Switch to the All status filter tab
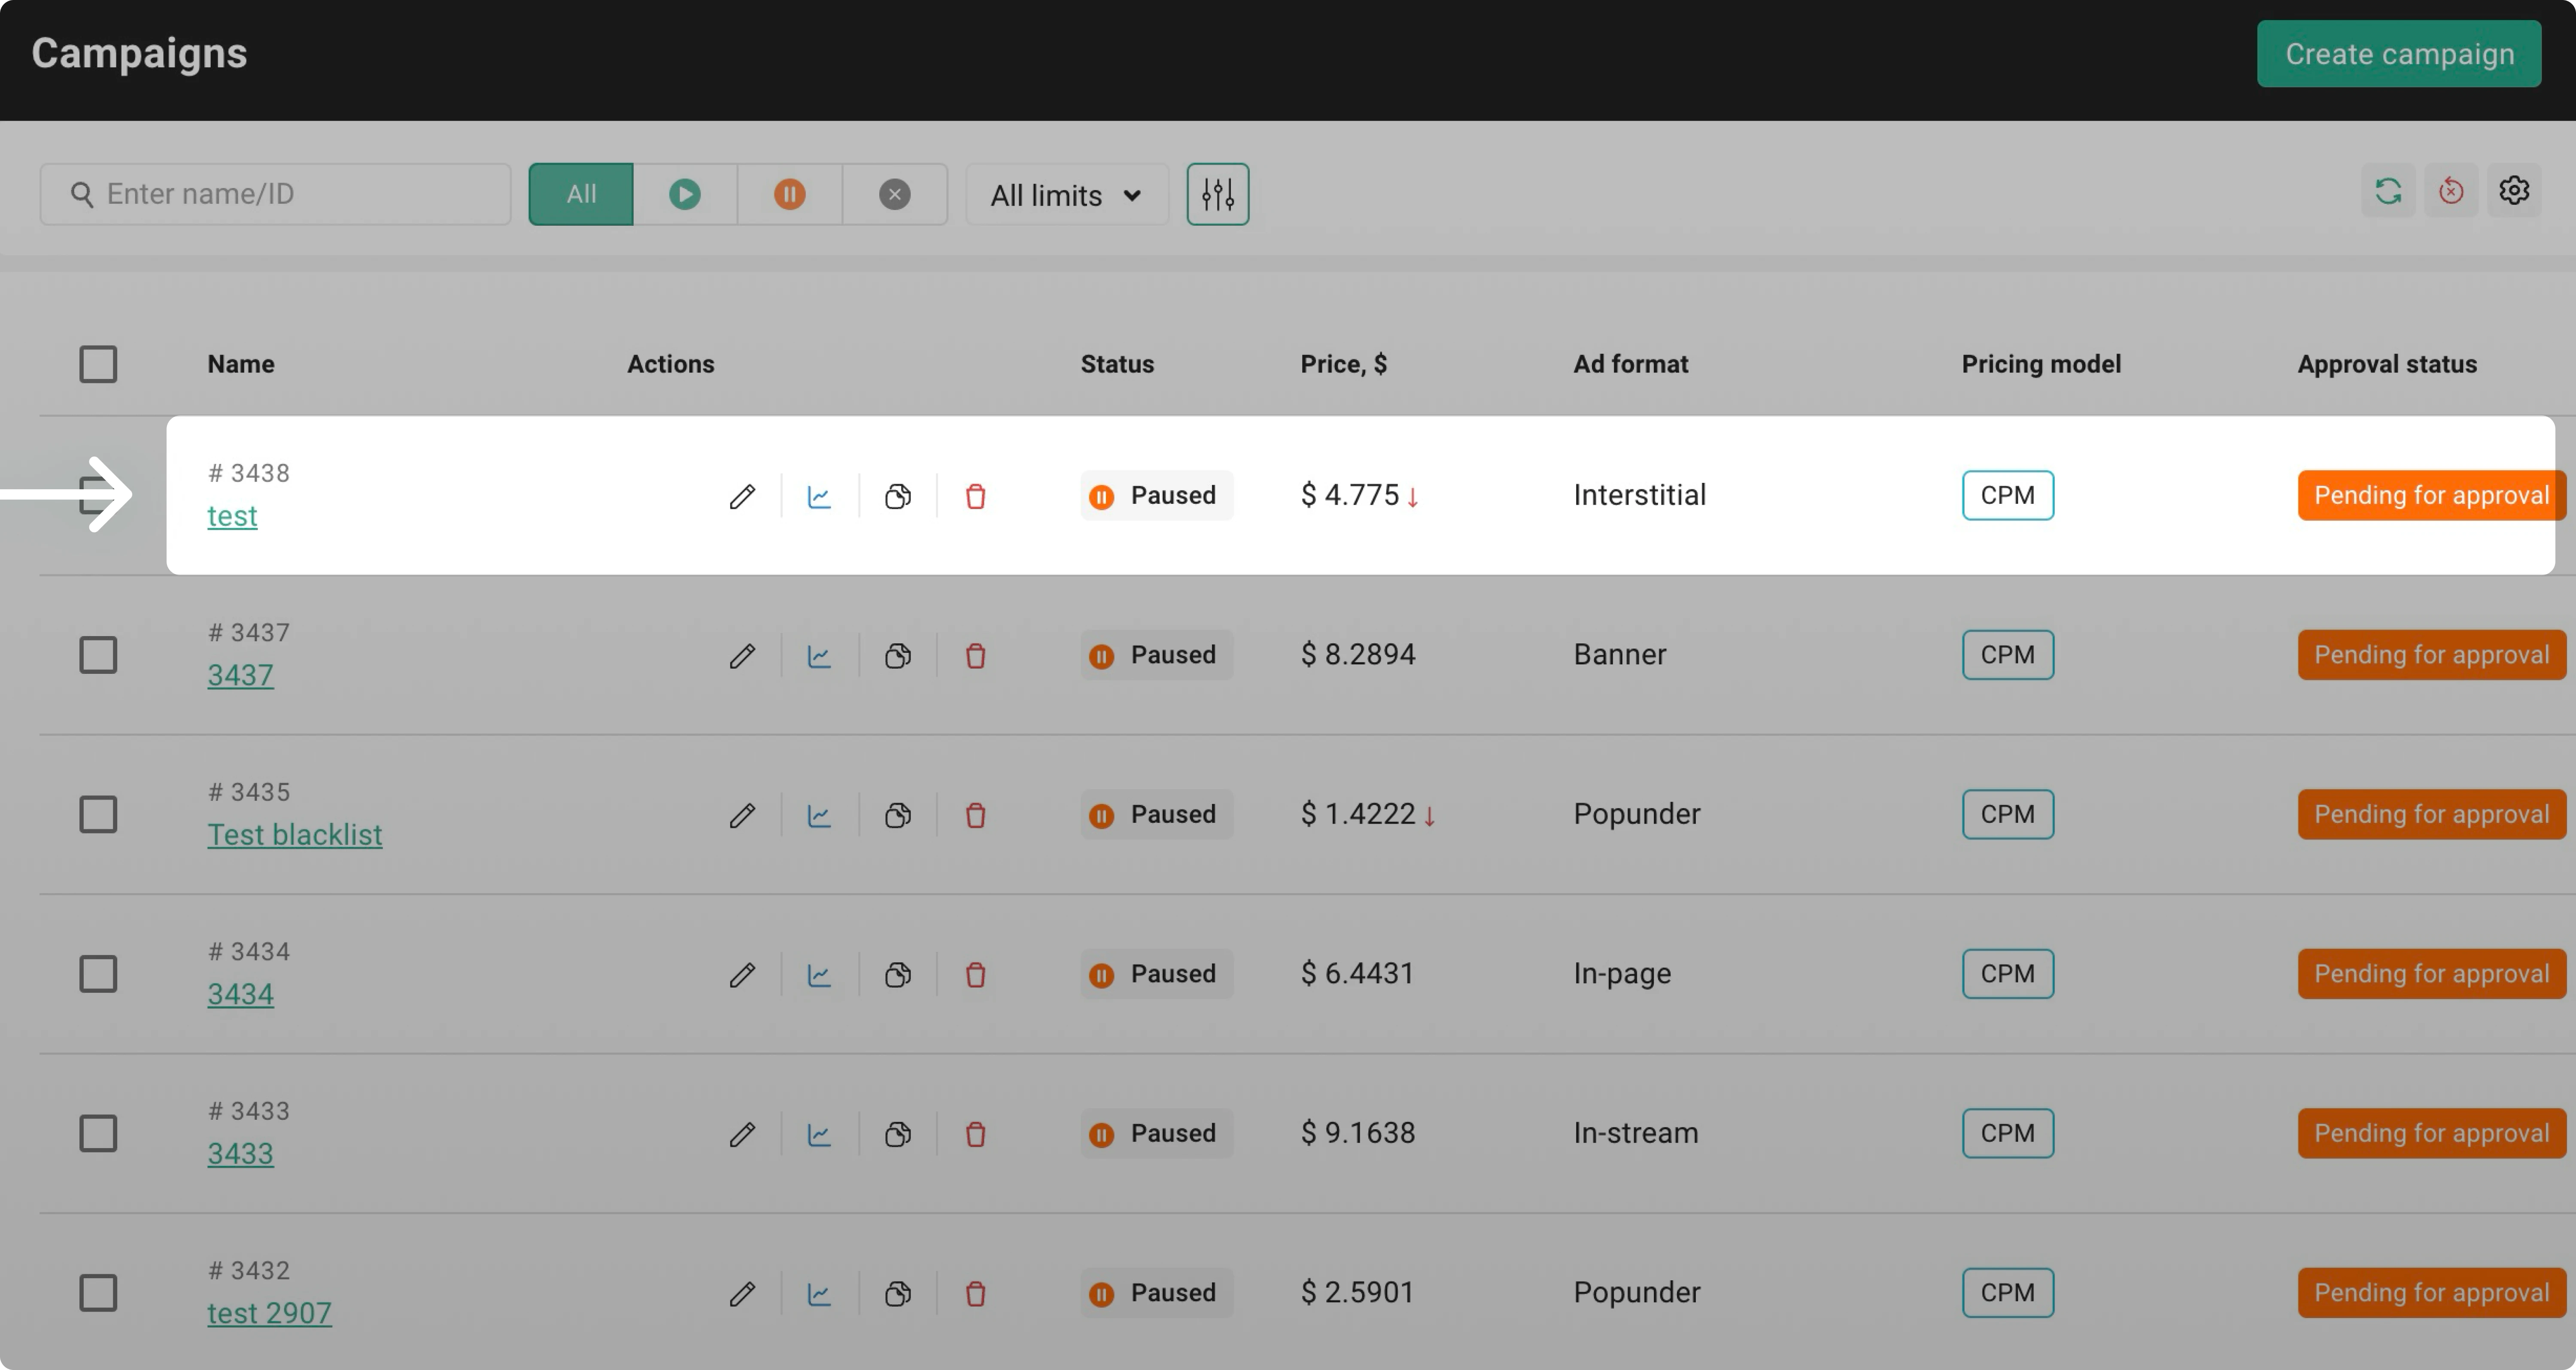The height and width of the screenshot is (1370, 2576). click(581, 194)
